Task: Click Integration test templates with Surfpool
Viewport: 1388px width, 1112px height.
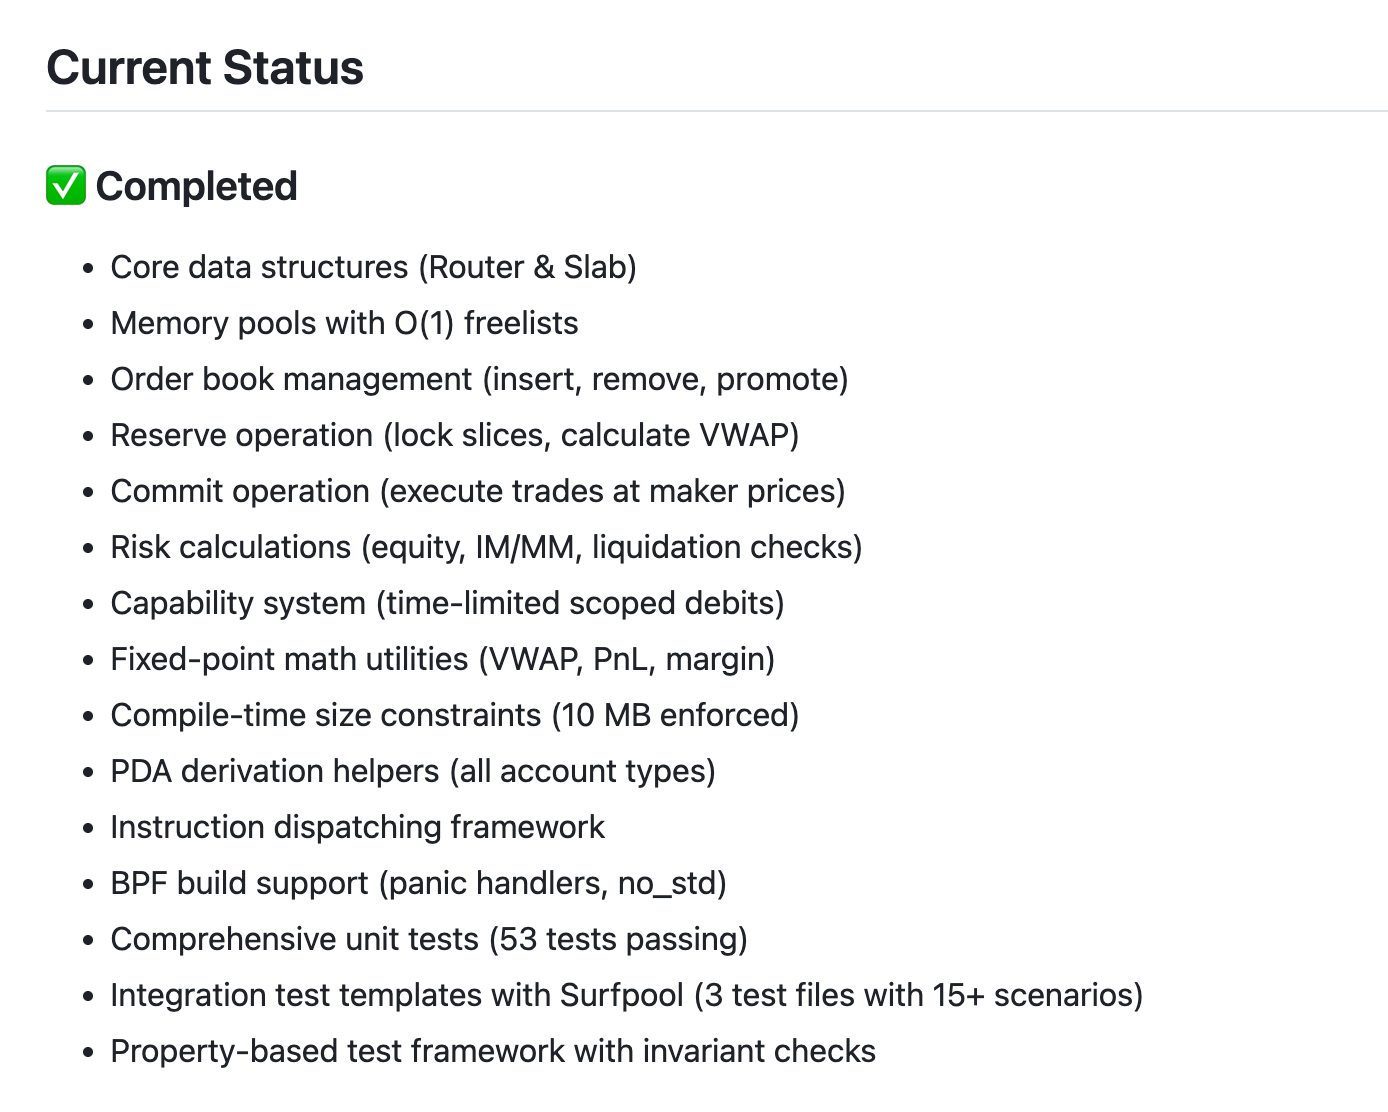Action: coord(626,995)
